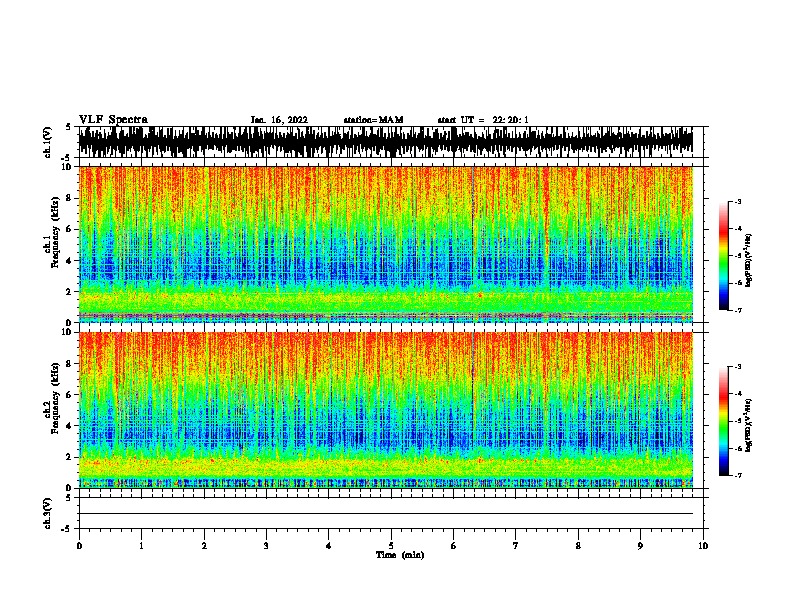
Task: Click the time axis tick label "2"
Action: [204, 546]
